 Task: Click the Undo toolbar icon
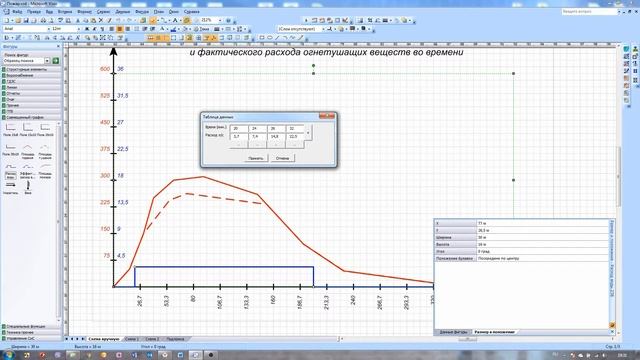coord(118,20)
